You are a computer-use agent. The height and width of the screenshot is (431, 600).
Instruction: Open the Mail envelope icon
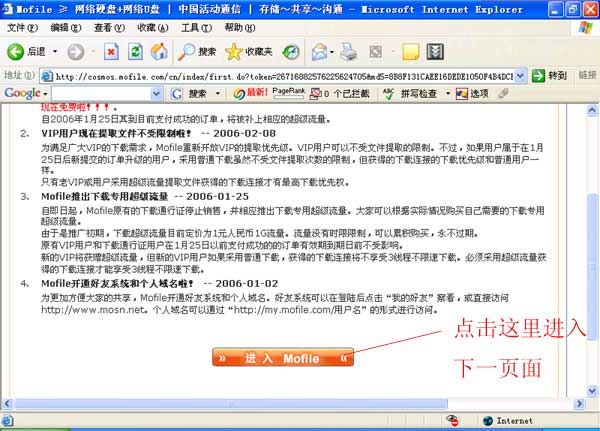(x=320, y=52)
